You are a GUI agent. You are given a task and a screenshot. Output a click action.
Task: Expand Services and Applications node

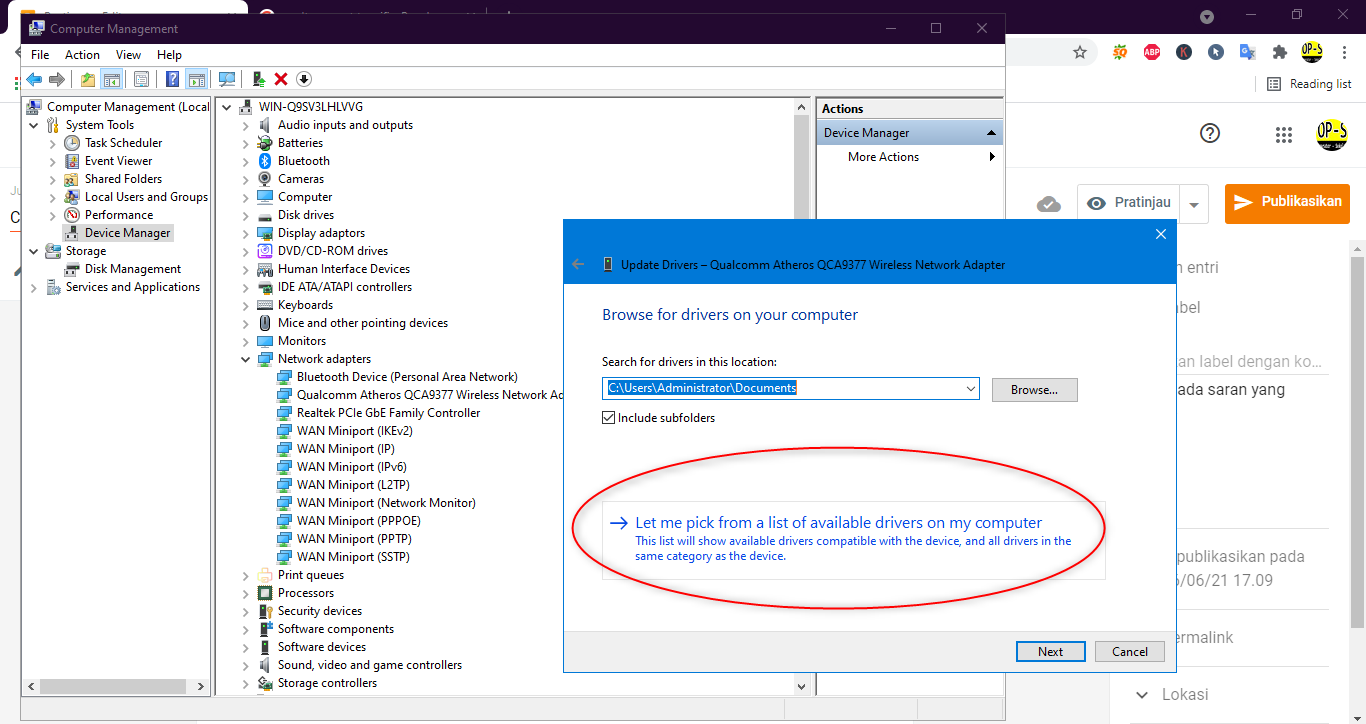tap(34, 287)
